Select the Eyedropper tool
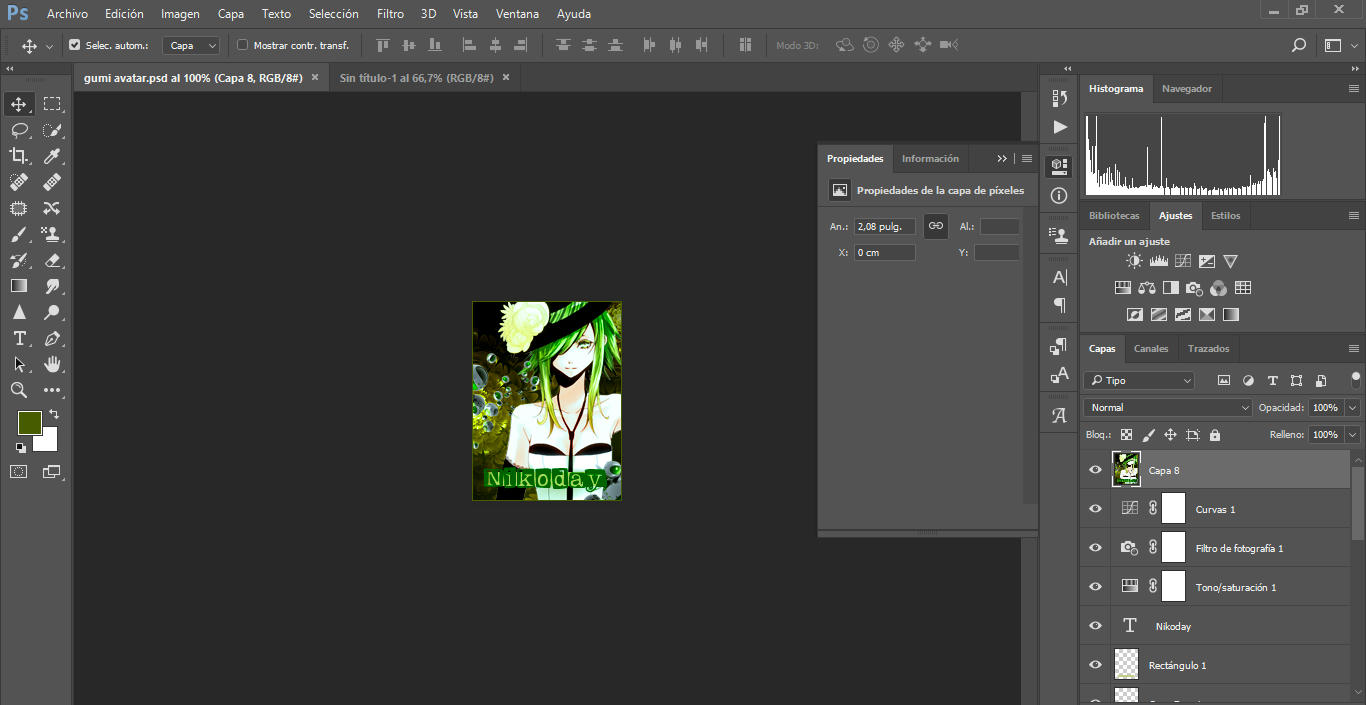The image size is (1366, 705). [x=52, y=156]
